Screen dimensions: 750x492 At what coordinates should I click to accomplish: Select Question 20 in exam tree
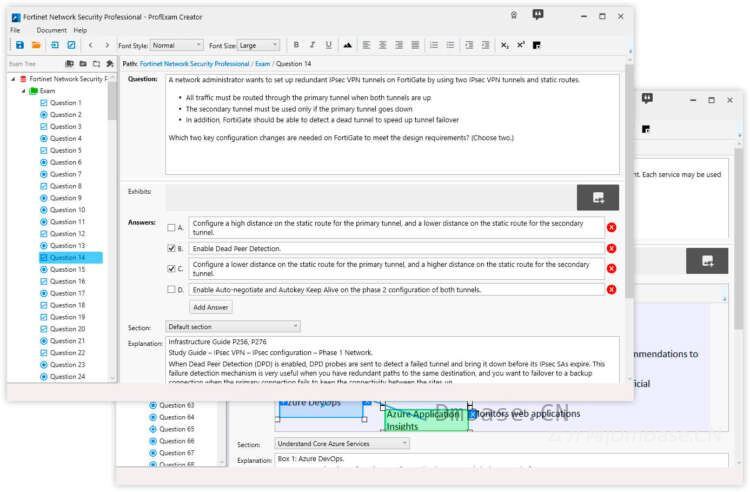pos(67,329)
